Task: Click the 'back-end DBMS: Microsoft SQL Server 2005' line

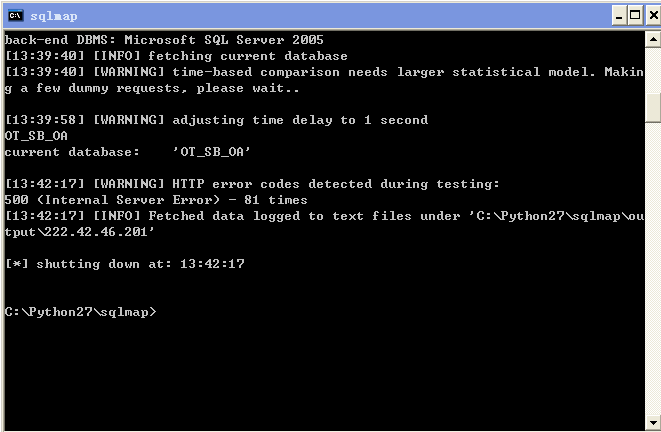Action: pos(164,40)
